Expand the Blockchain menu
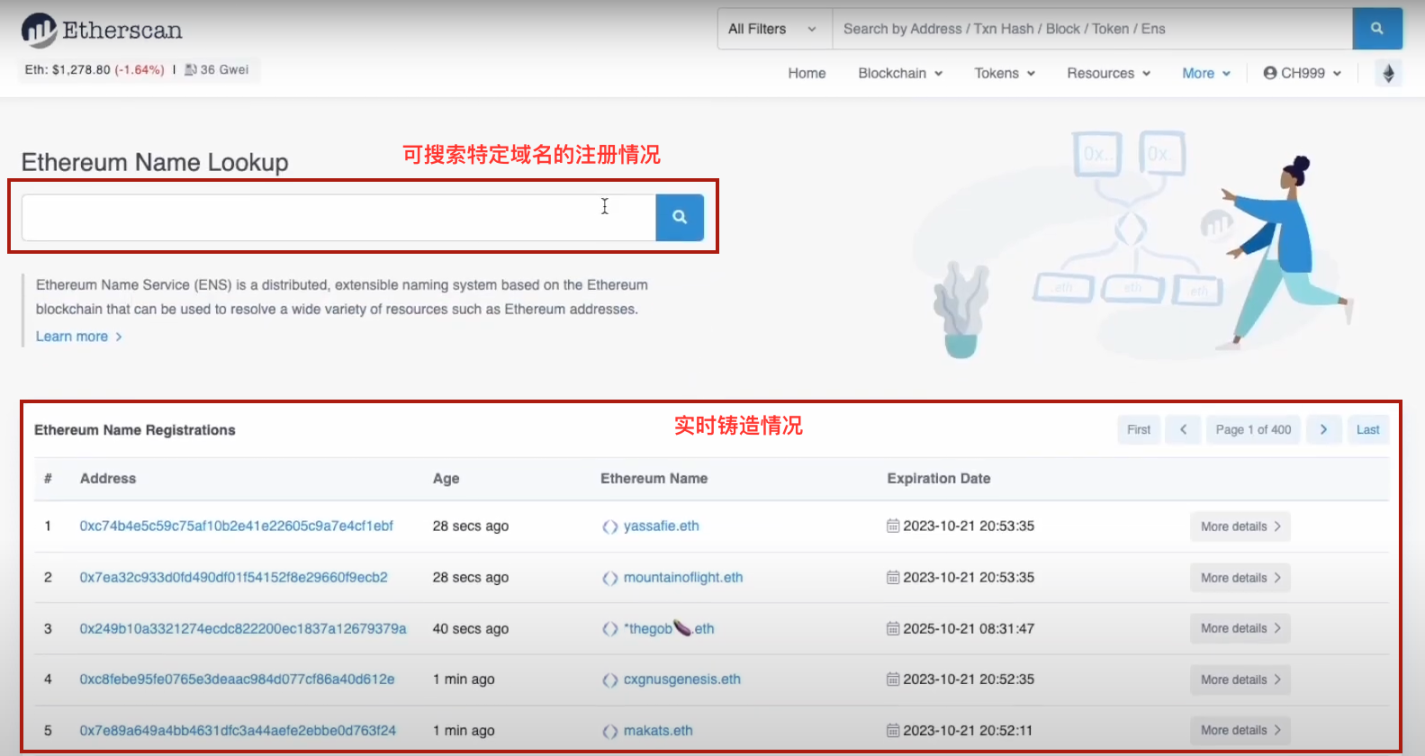Image resolution: width=1425 pixels, height=756 pixels. pyautogui.click(x=900, y=73)
